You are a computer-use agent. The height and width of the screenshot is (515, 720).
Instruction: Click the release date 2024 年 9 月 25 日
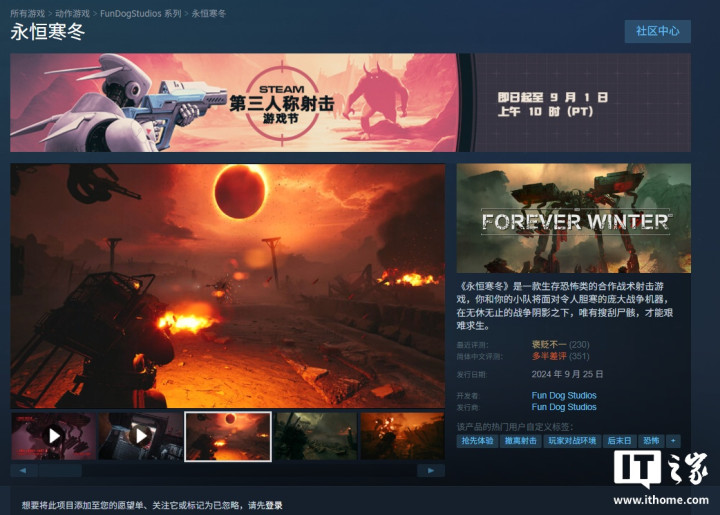coord(567,374)
